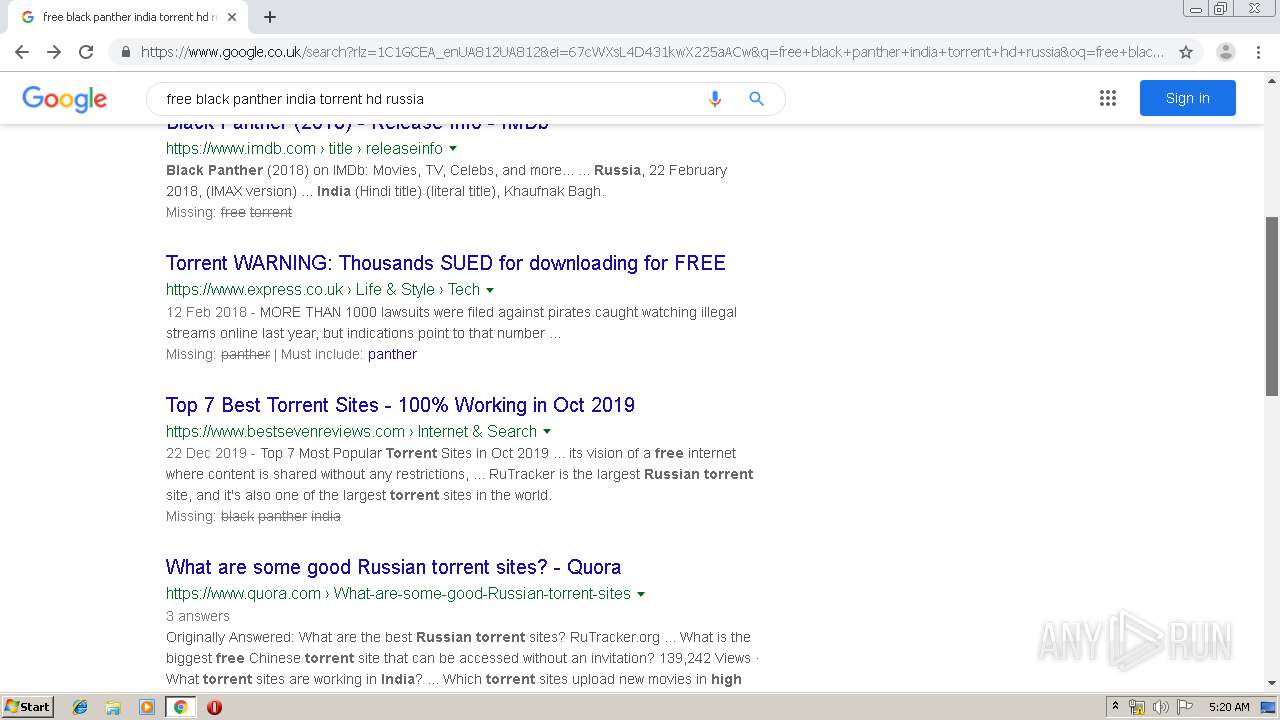Click the scrollbar down arrow
This screenshot has height=720, width=1280.
tap(1272, 683)
